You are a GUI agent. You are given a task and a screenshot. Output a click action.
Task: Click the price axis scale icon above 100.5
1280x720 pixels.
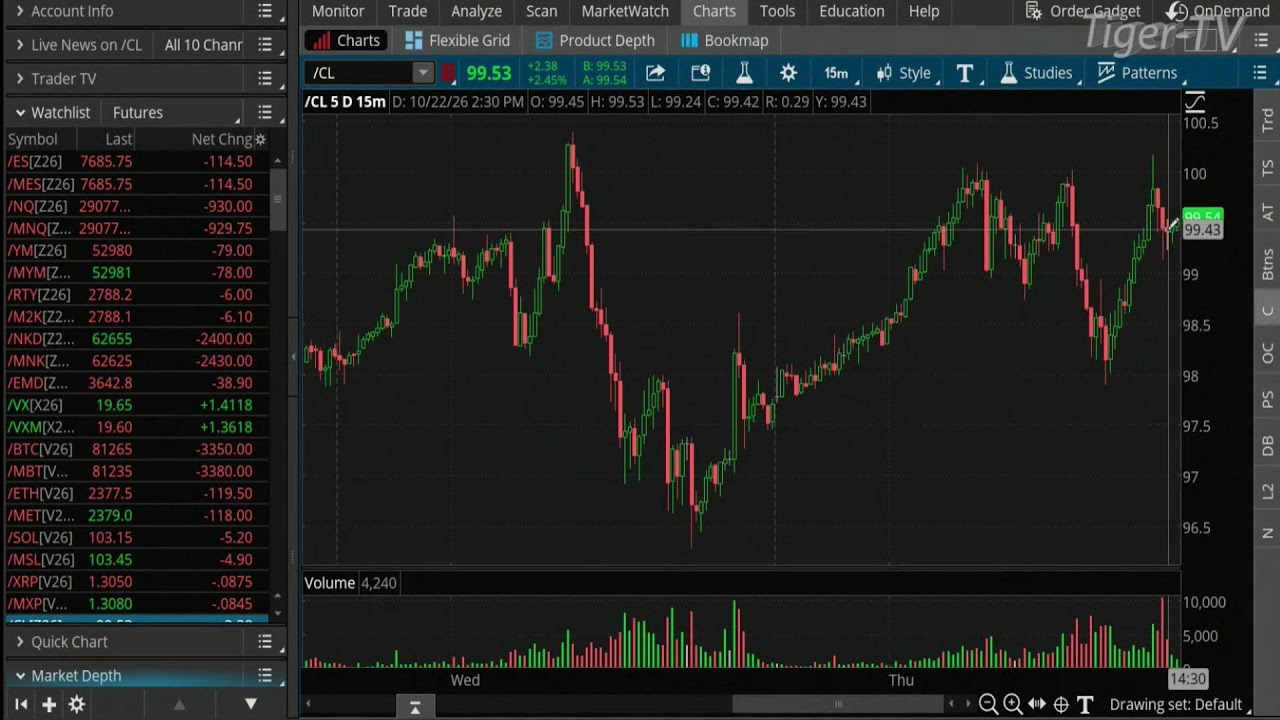click(1195, 102)
